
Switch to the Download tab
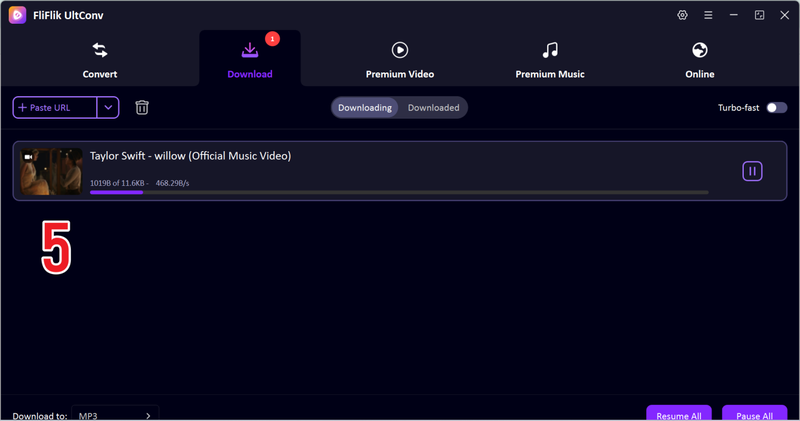[x=249, y=59]
